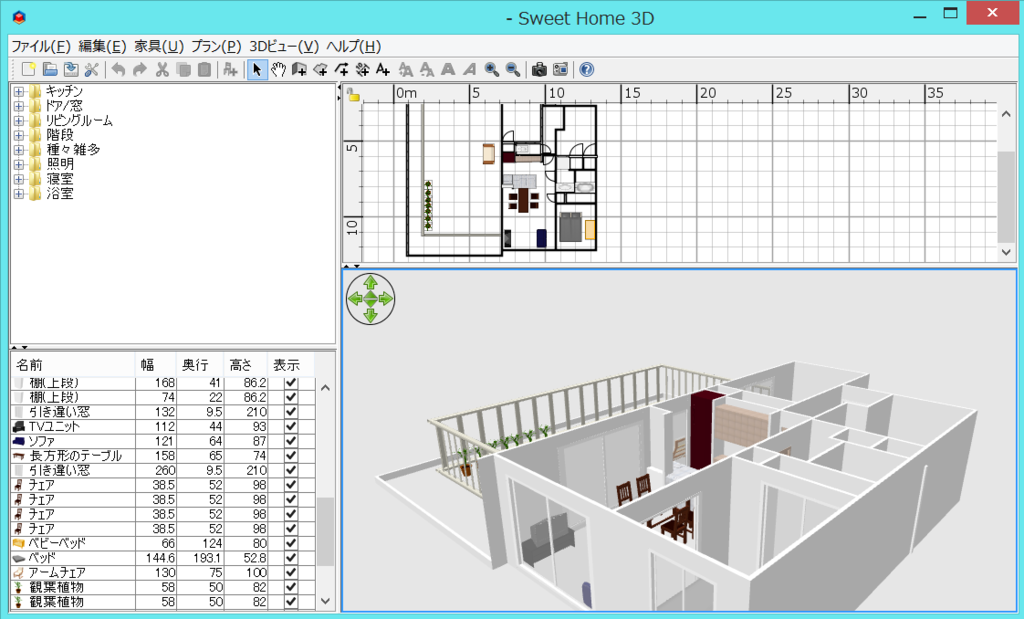
Task: Create a 3D video icon
Action: [560, 69]
